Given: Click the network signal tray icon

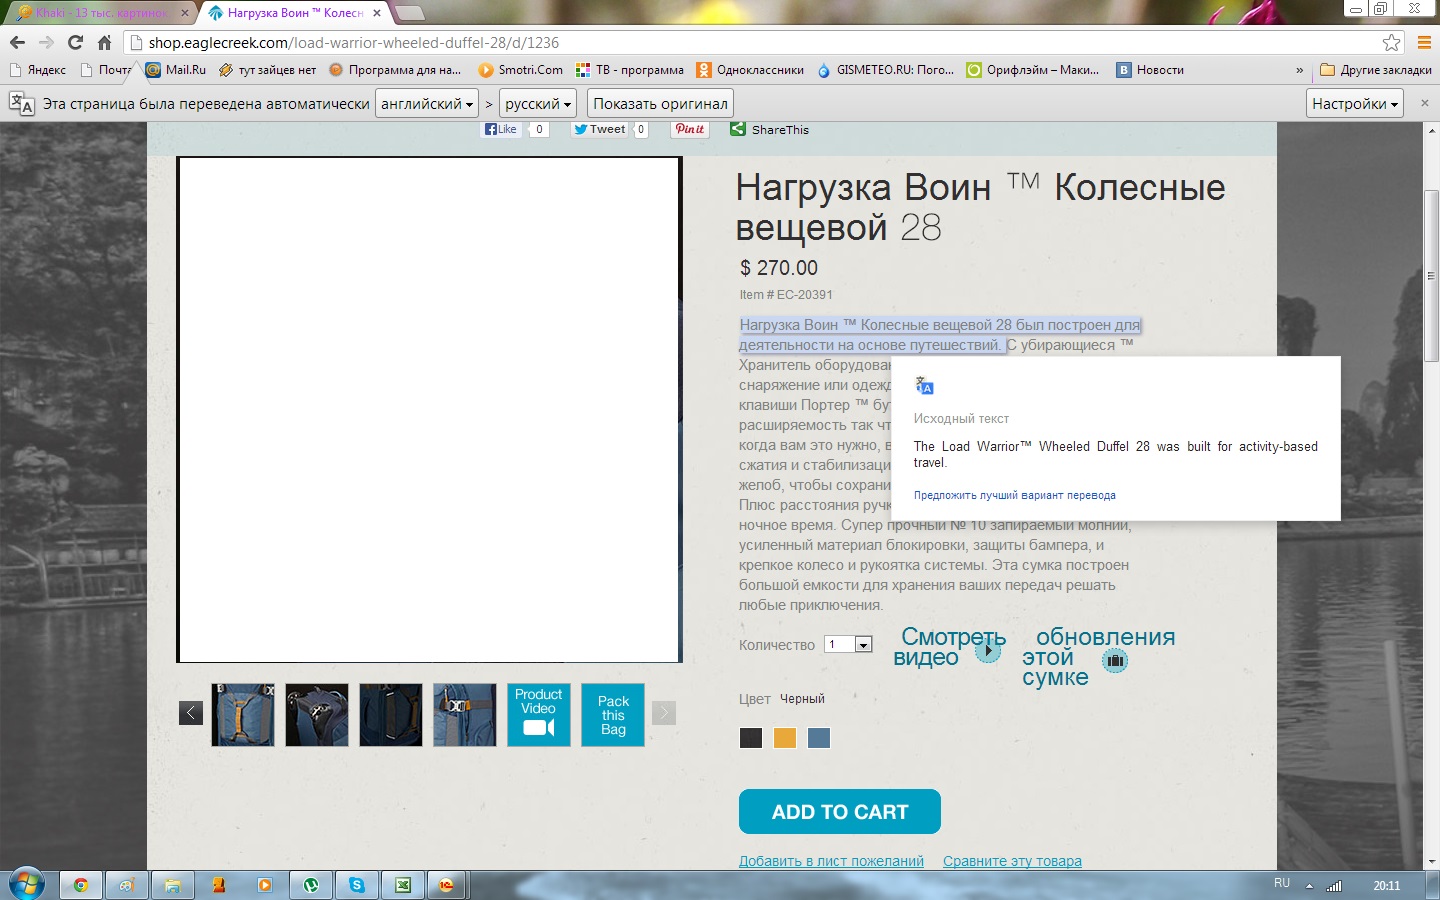Looking at the screenshot, I should (x=1334, y=886).
